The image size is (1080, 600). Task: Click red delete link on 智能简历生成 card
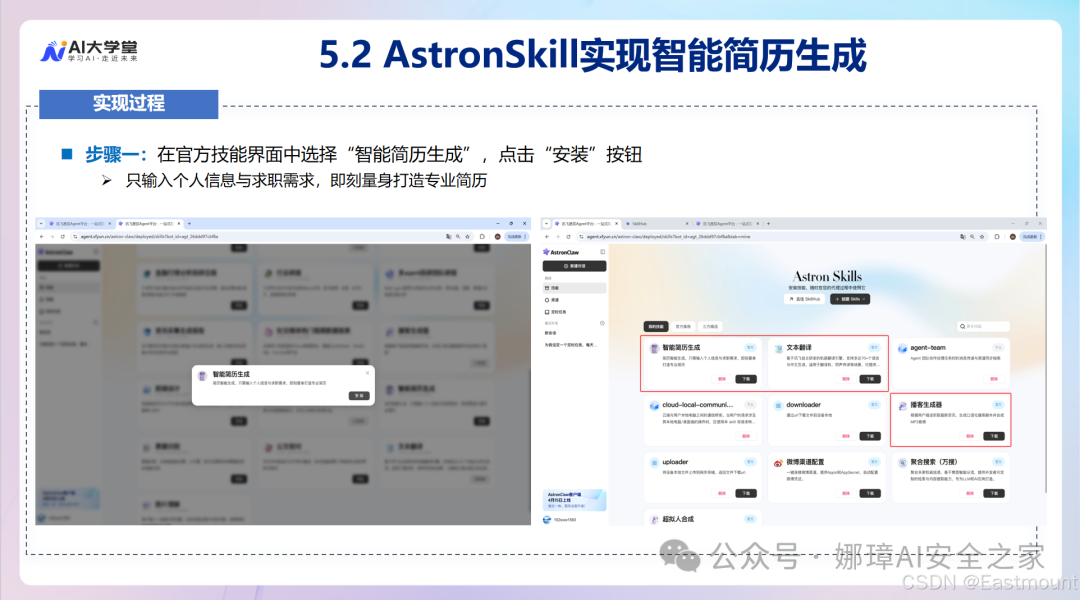point(722,379)
